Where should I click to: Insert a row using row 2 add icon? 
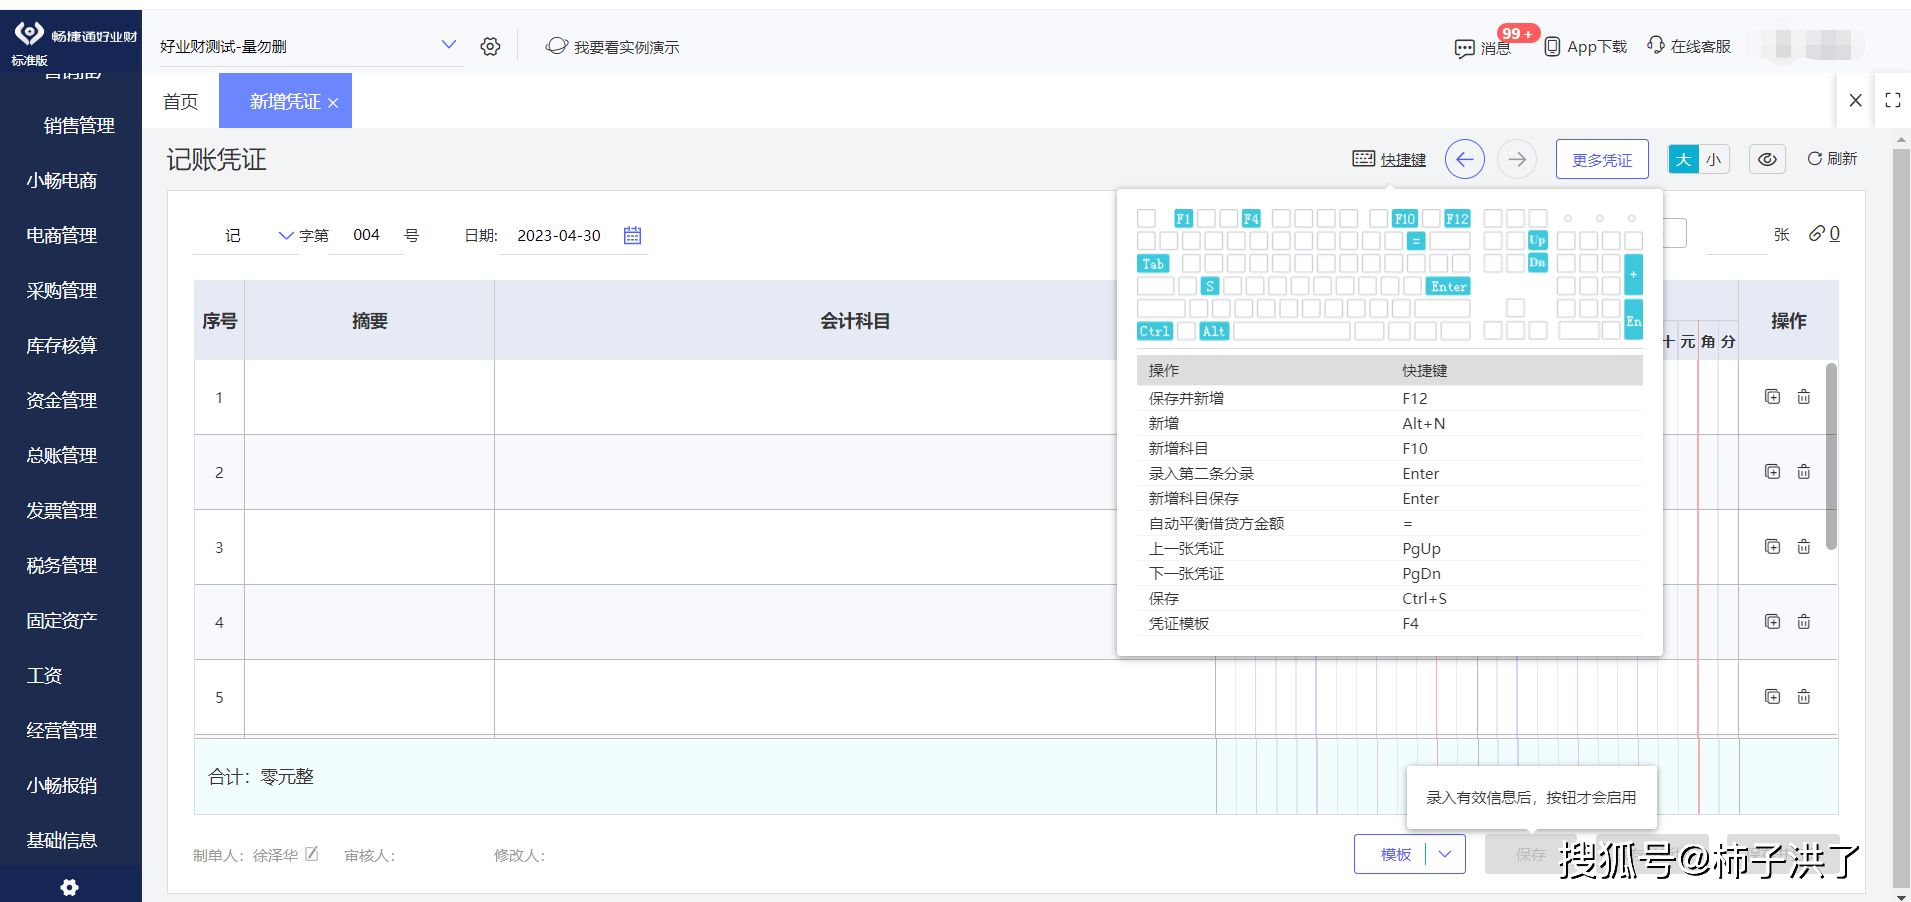coord(1772,472)
